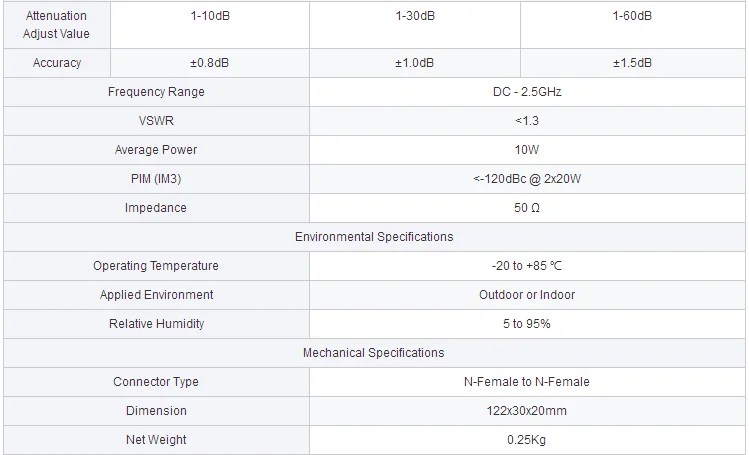Click the Outdoor or Indoor value
The image size is (749, 455).
pos(528,295)
